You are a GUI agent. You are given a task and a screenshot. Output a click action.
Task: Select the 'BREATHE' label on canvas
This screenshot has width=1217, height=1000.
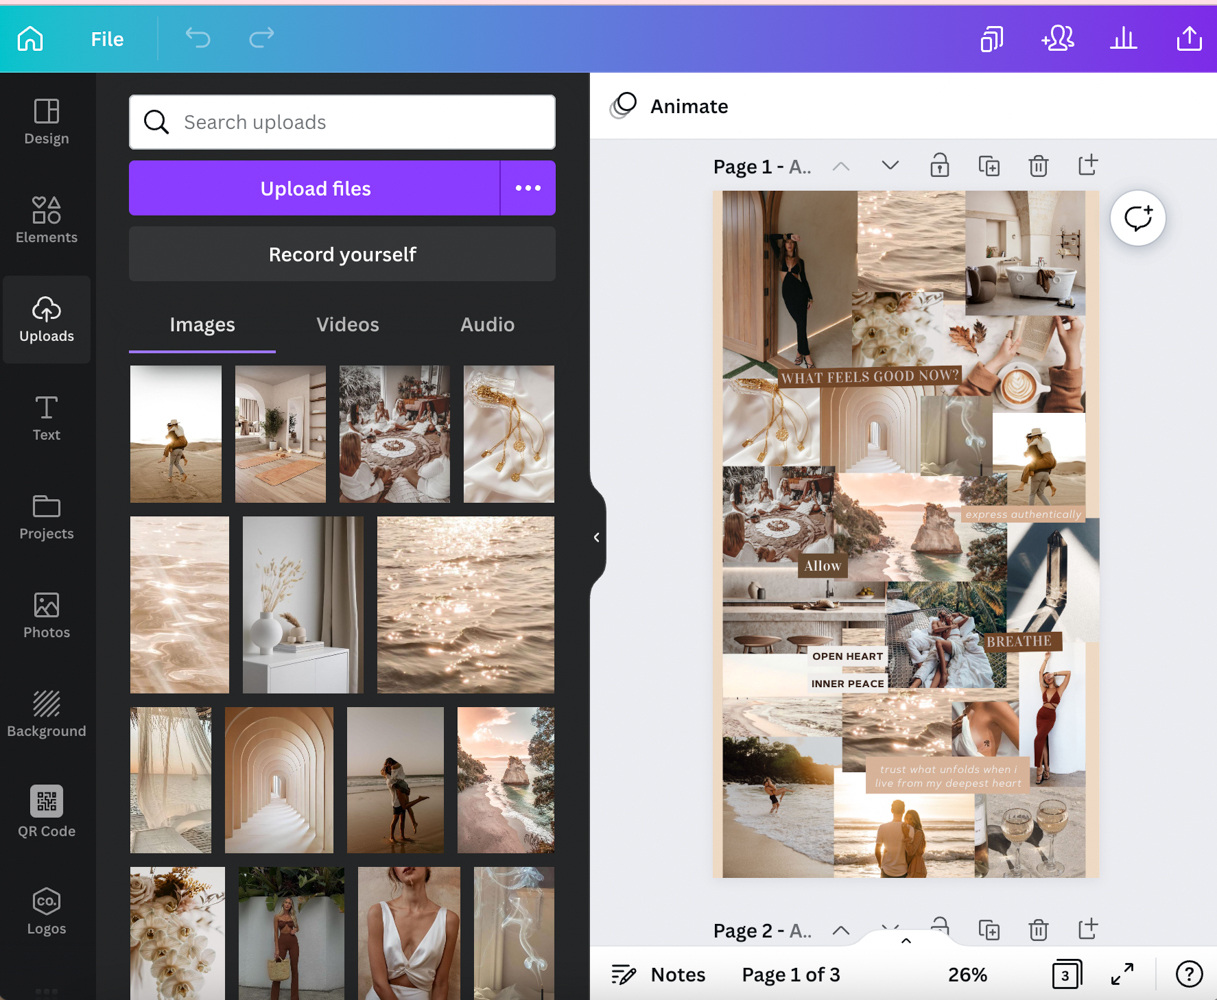tap(1018, 641)
